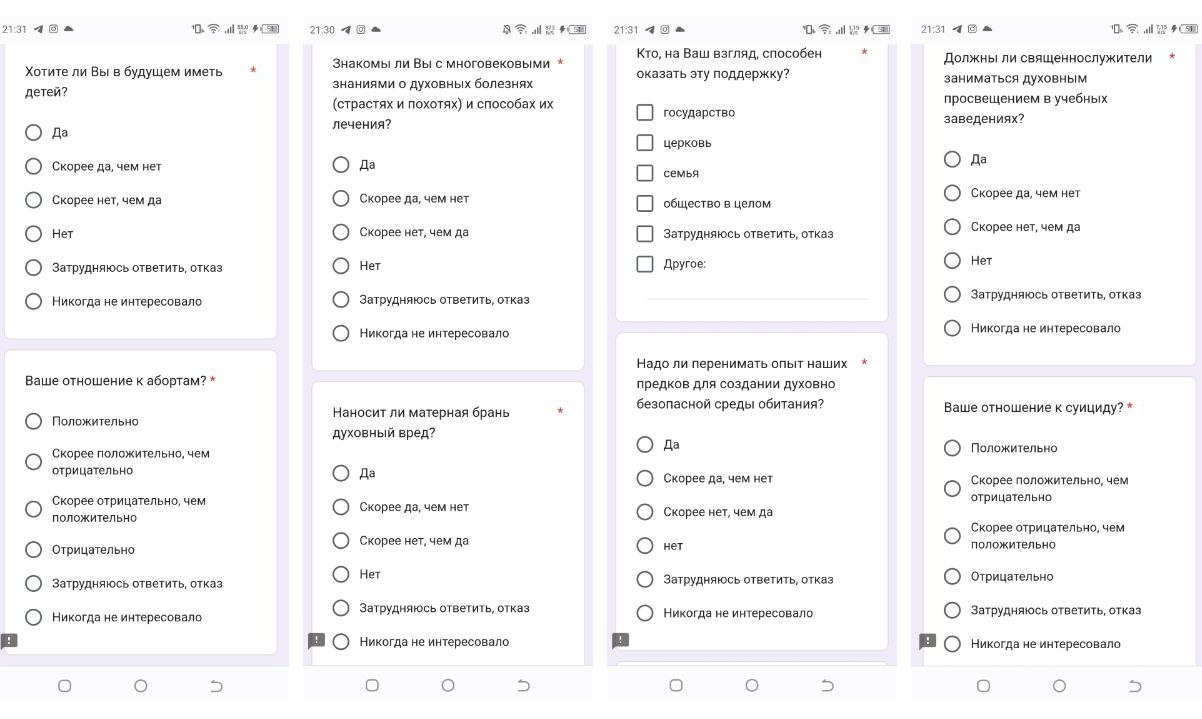1202x719 pixels.
Task: Choose "Положительно" for attitude toward suicide
Action: click(x=952, y=448)
